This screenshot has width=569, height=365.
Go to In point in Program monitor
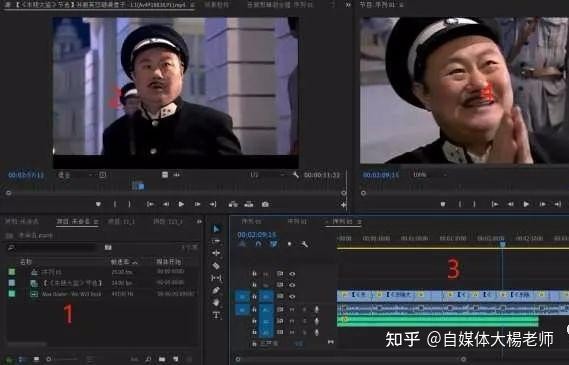point(495,204)
